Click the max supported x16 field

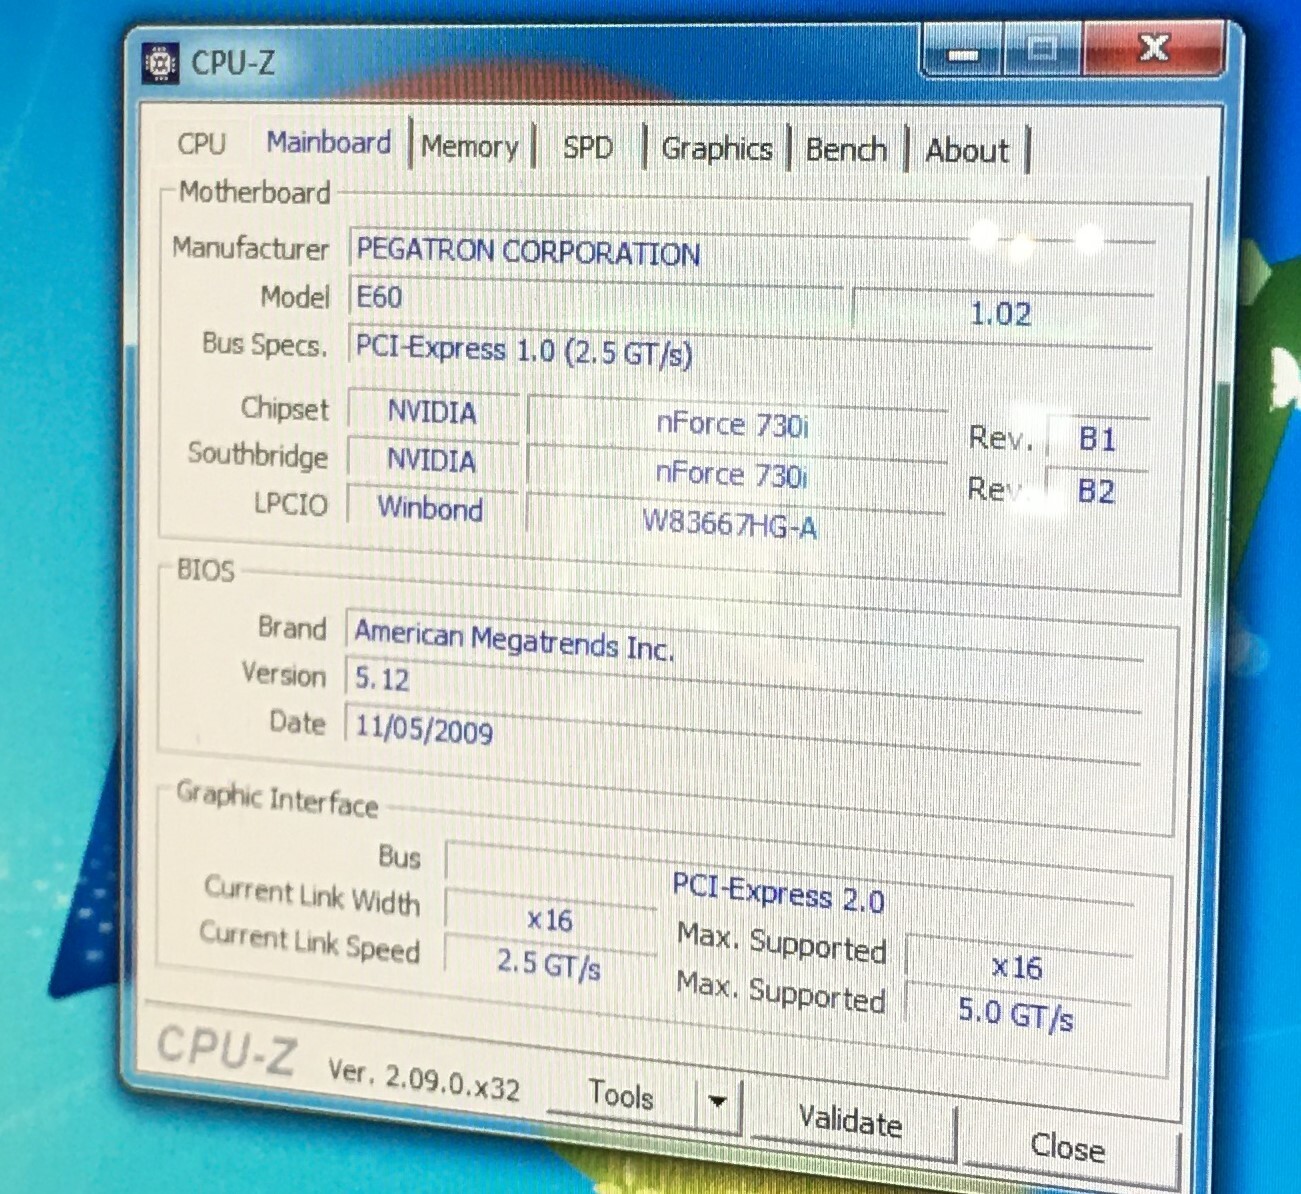(1018, 967)
